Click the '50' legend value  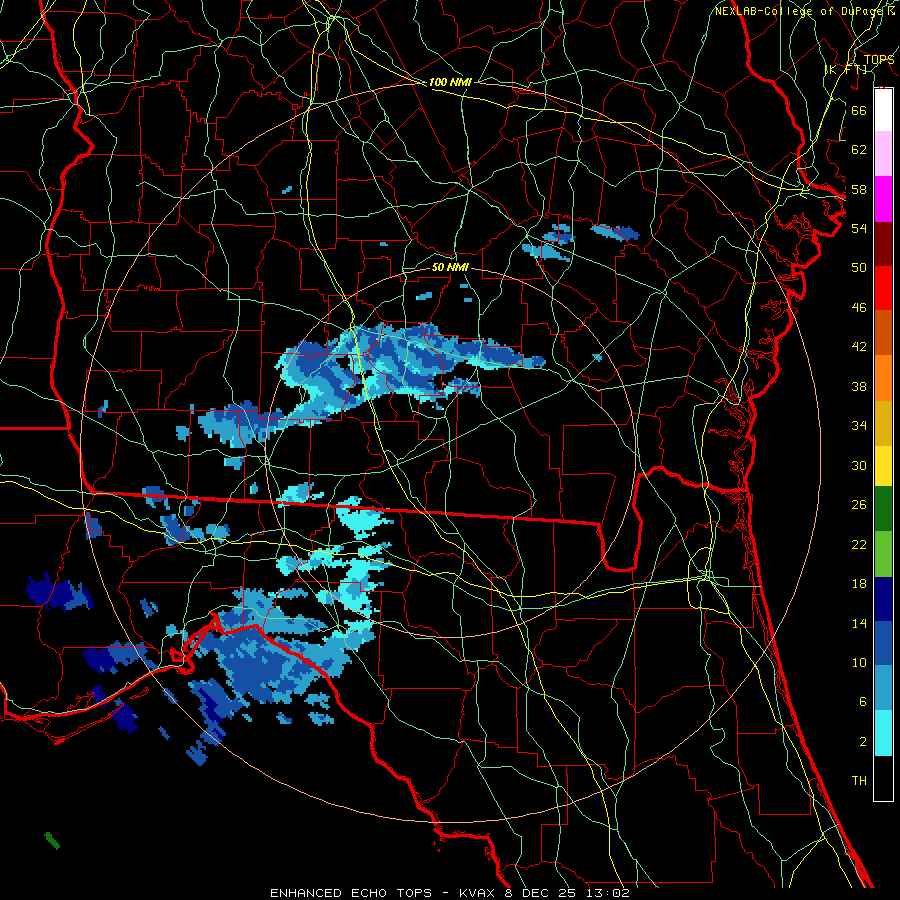click(859, 268)
